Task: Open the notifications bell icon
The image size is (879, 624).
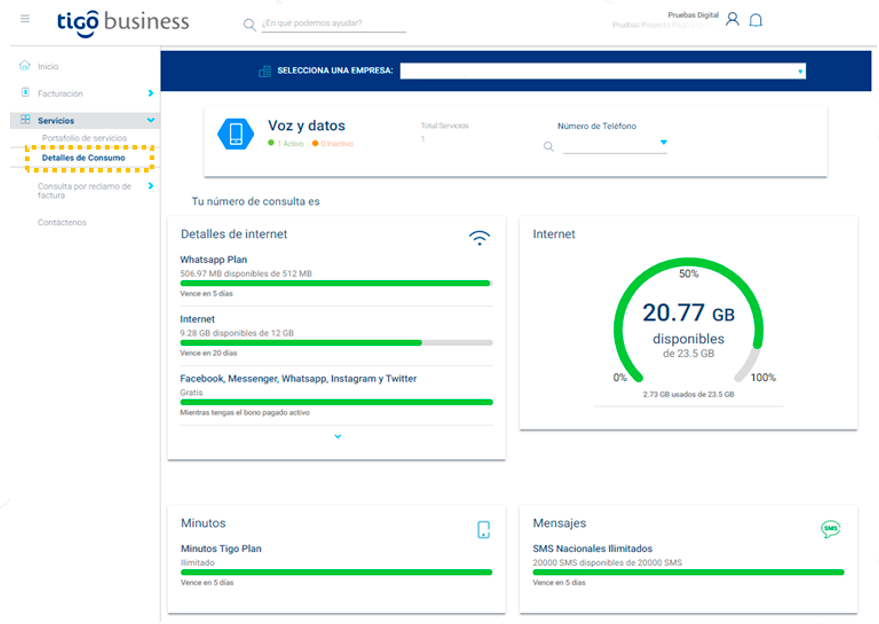Action: [x=756, y=20]
